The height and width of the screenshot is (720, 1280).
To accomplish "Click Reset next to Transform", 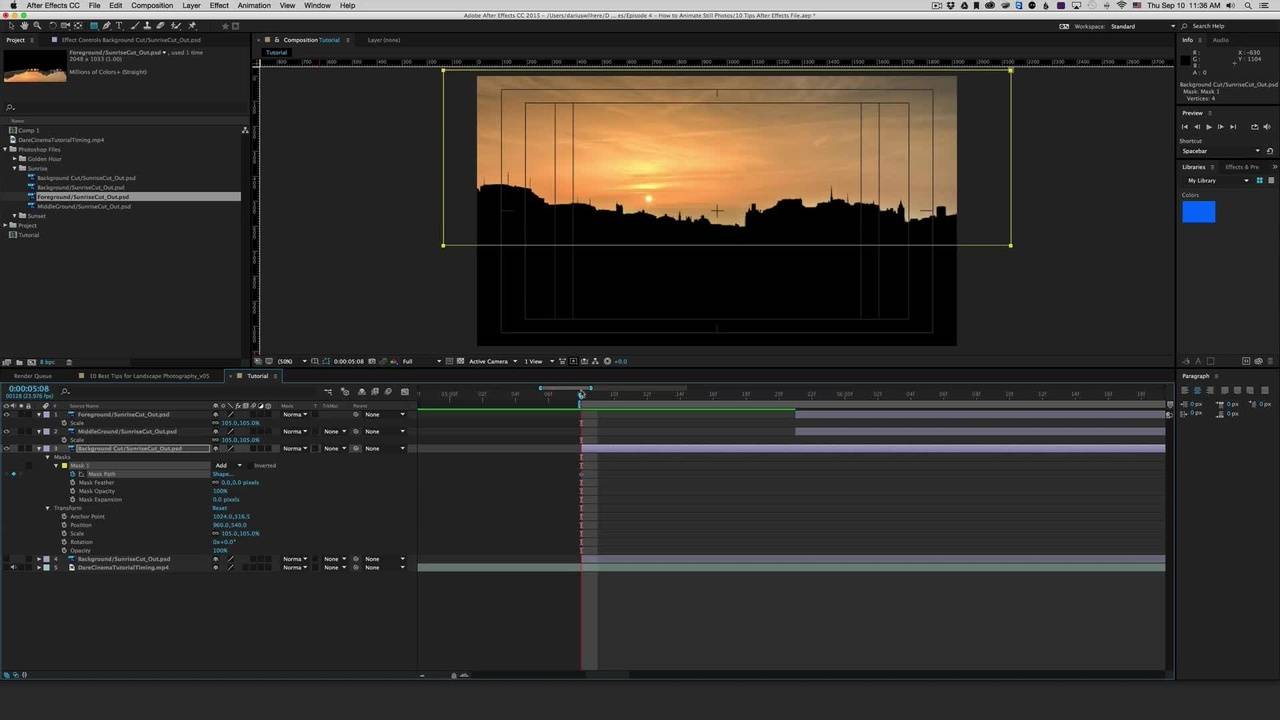I will tap(219, 508).
